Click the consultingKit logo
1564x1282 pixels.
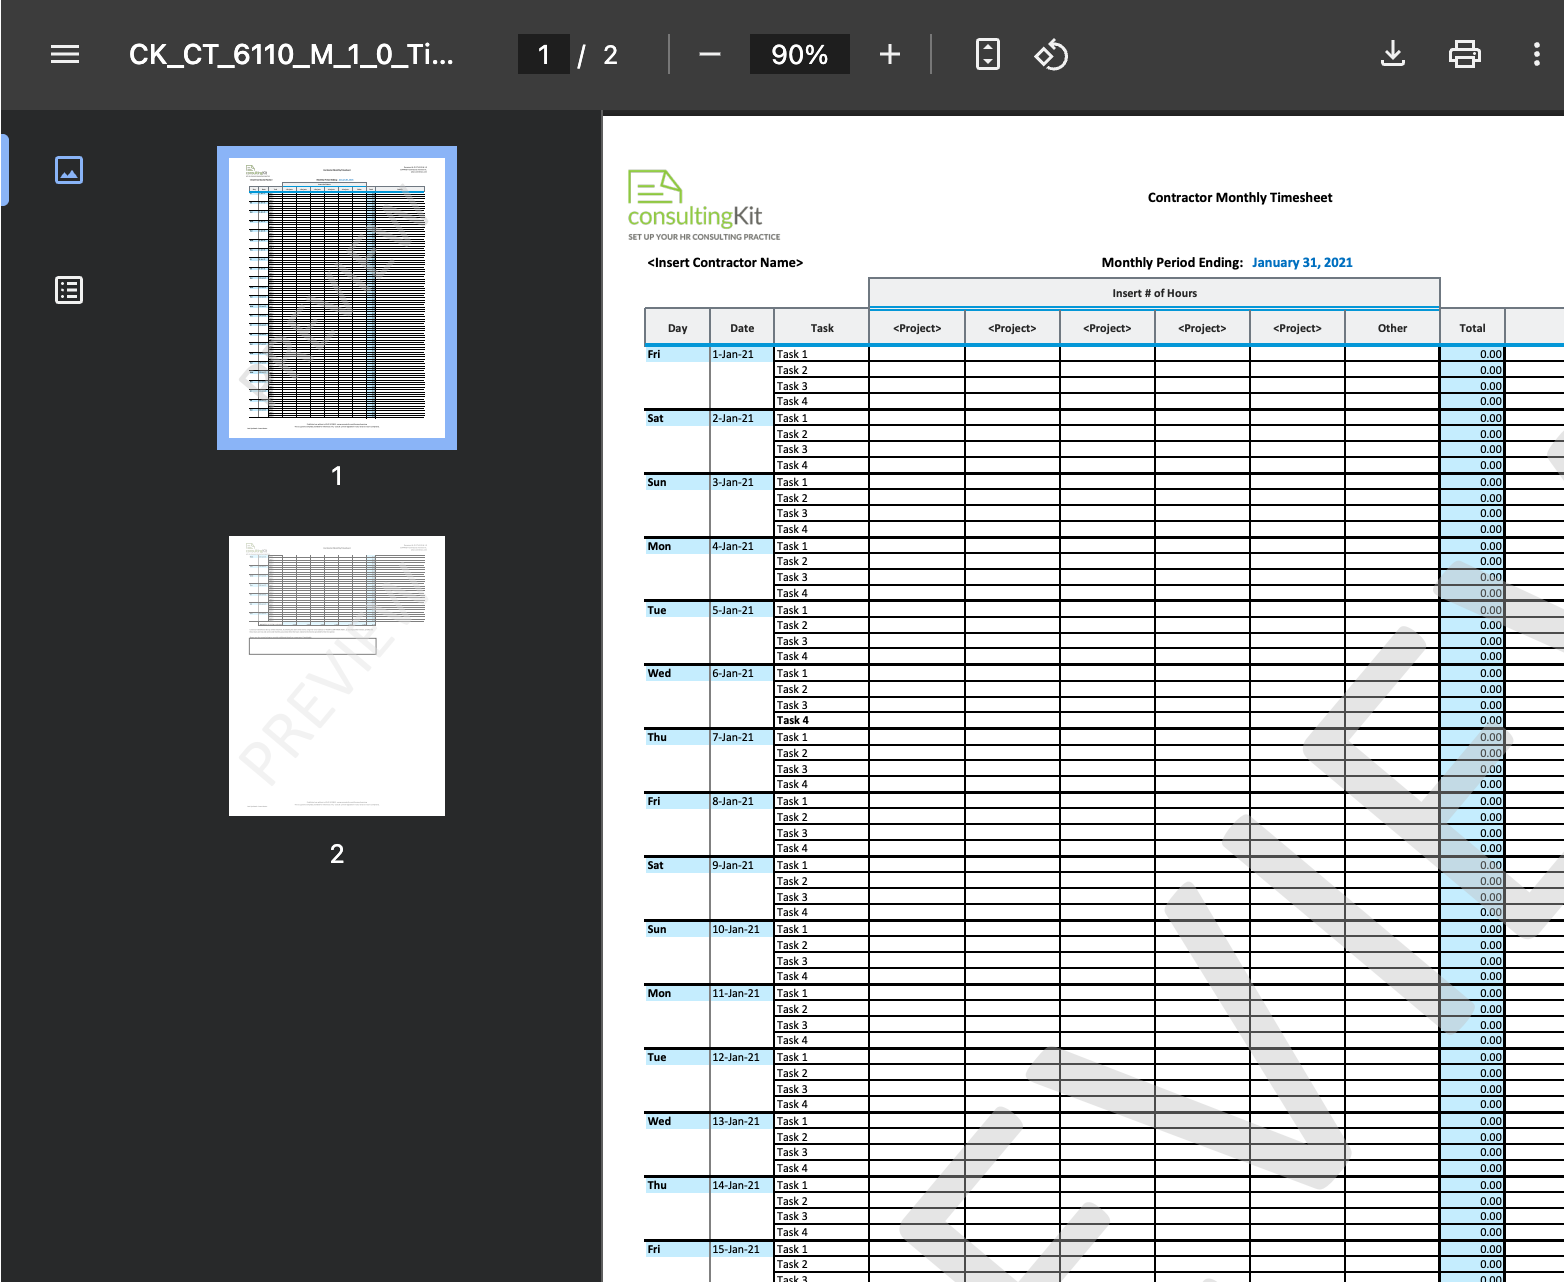click(695, 205)
